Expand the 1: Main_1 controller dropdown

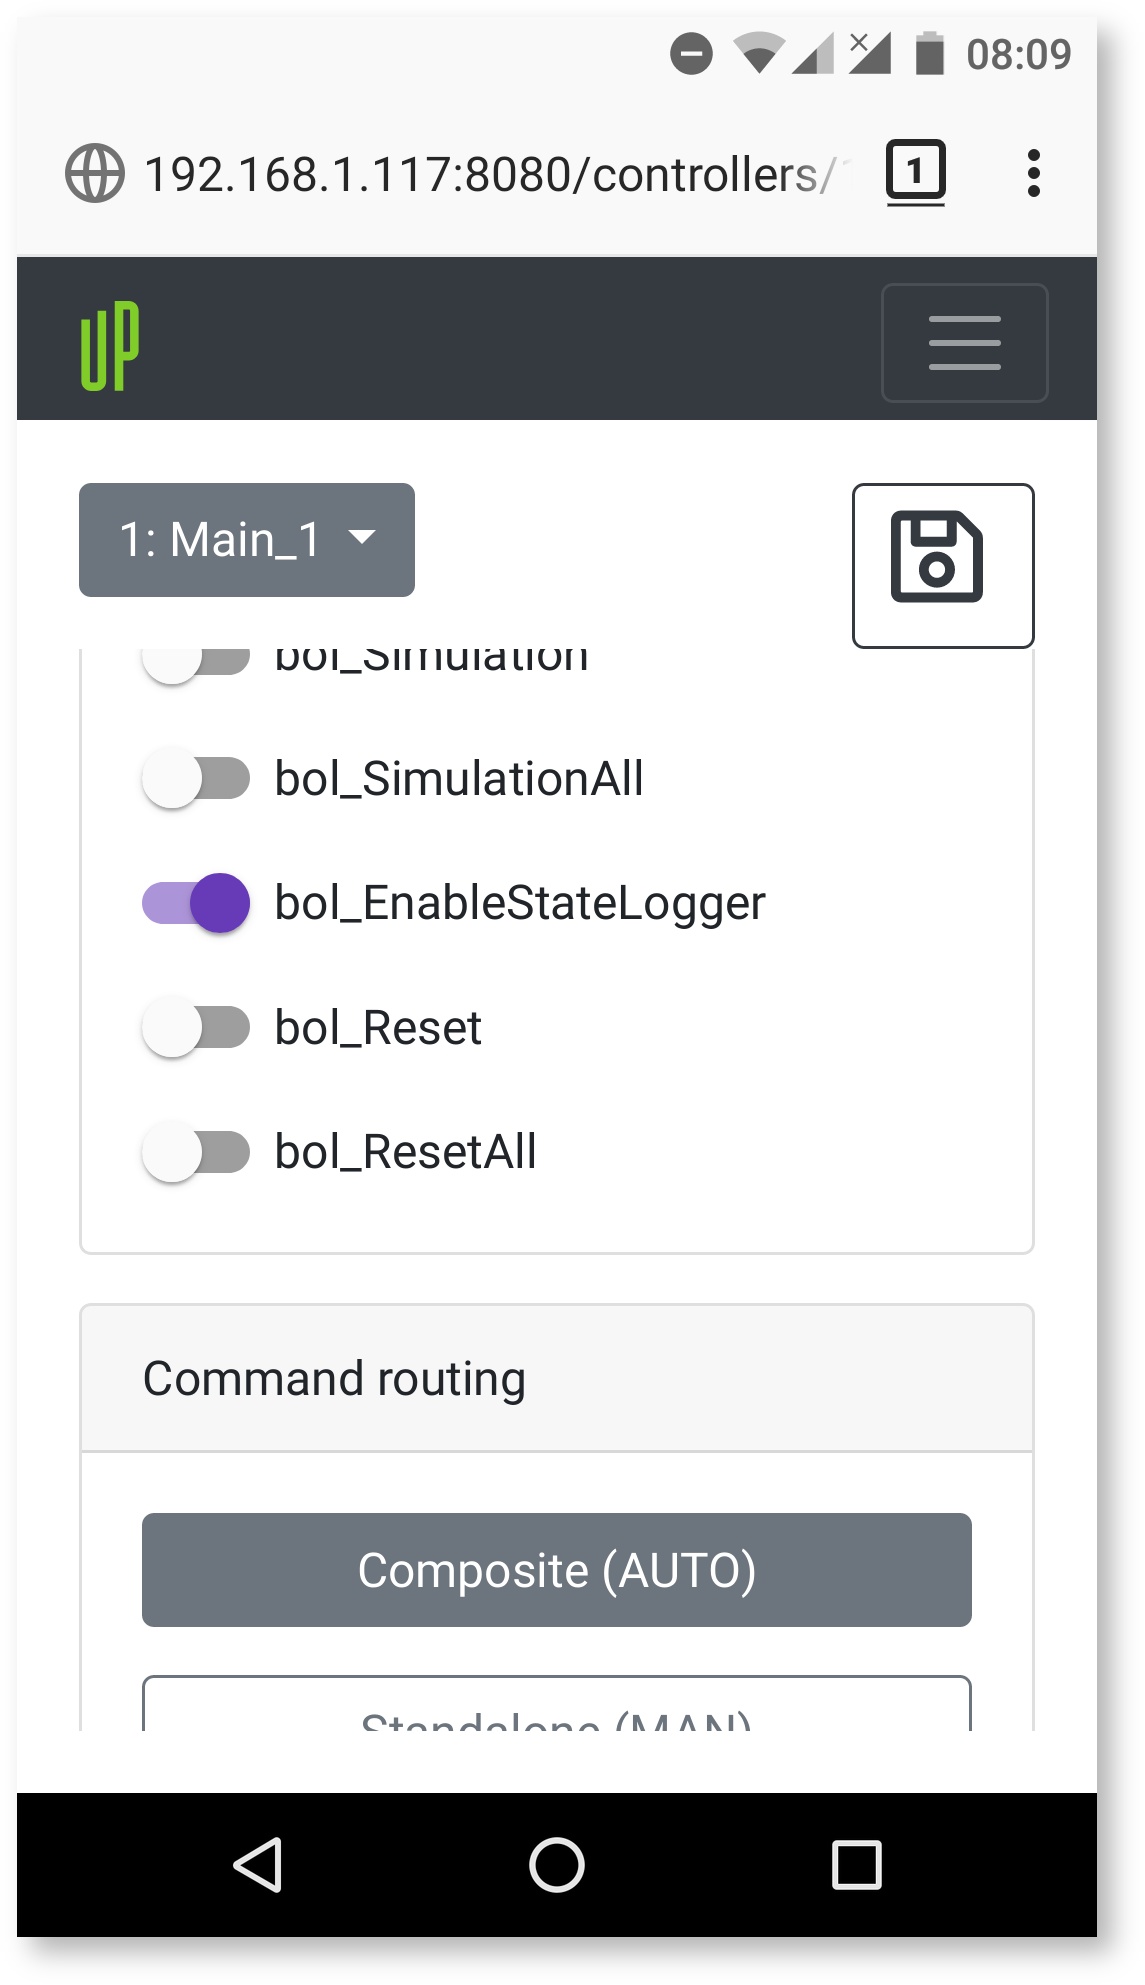click(x=247, y=540)
